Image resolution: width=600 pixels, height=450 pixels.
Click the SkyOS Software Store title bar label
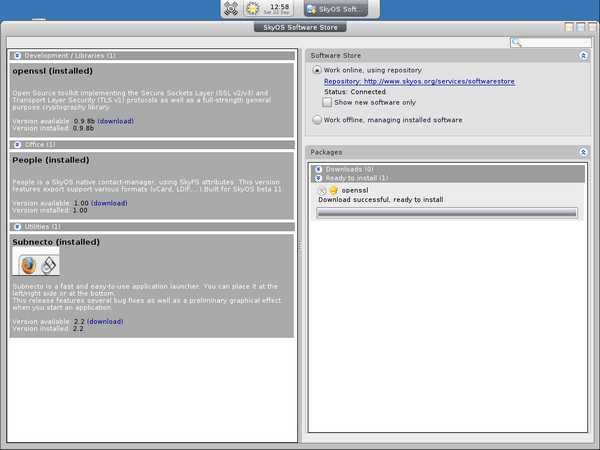pos(300,28)
